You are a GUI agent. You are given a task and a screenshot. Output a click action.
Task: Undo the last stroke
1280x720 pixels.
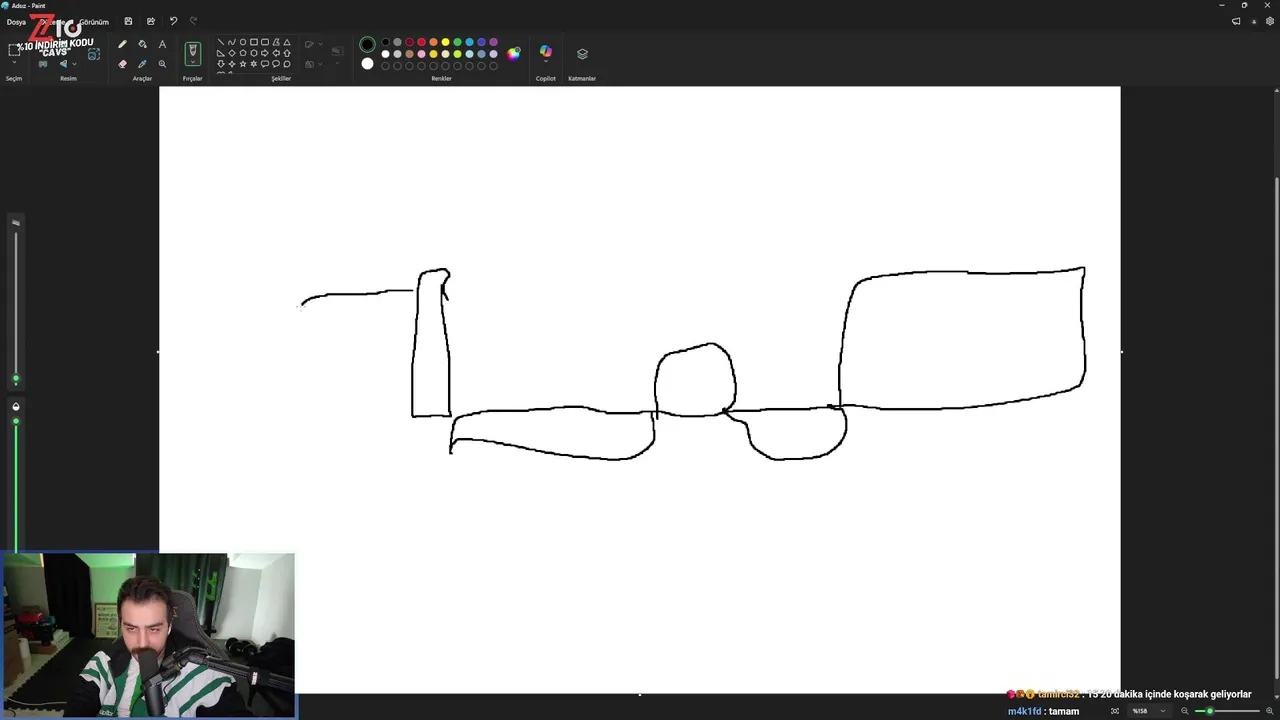(x=173, y=21)
